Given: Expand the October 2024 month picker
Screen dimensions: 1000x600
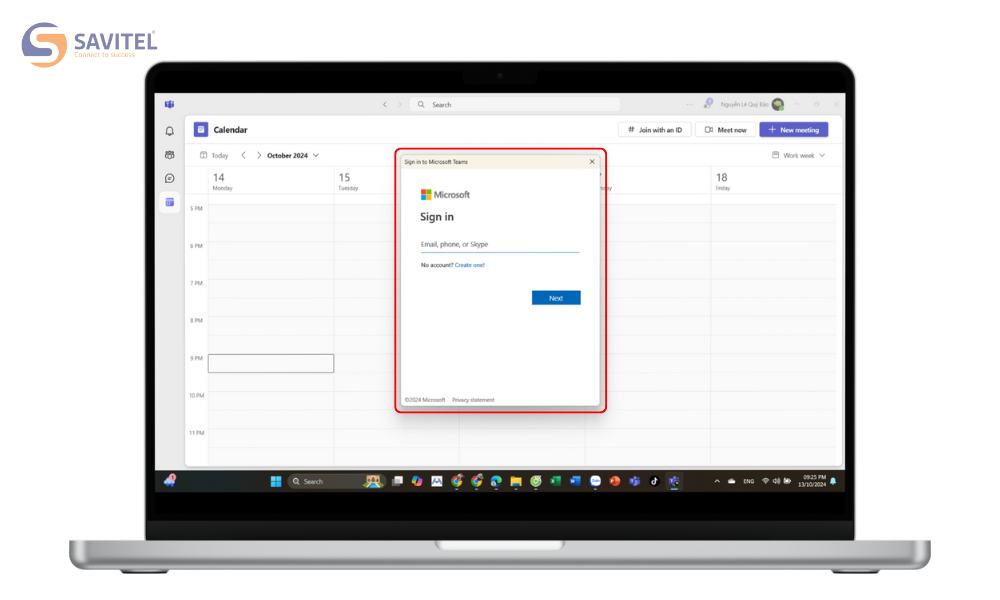Looking at the screenshot, I should coord(293,156).
